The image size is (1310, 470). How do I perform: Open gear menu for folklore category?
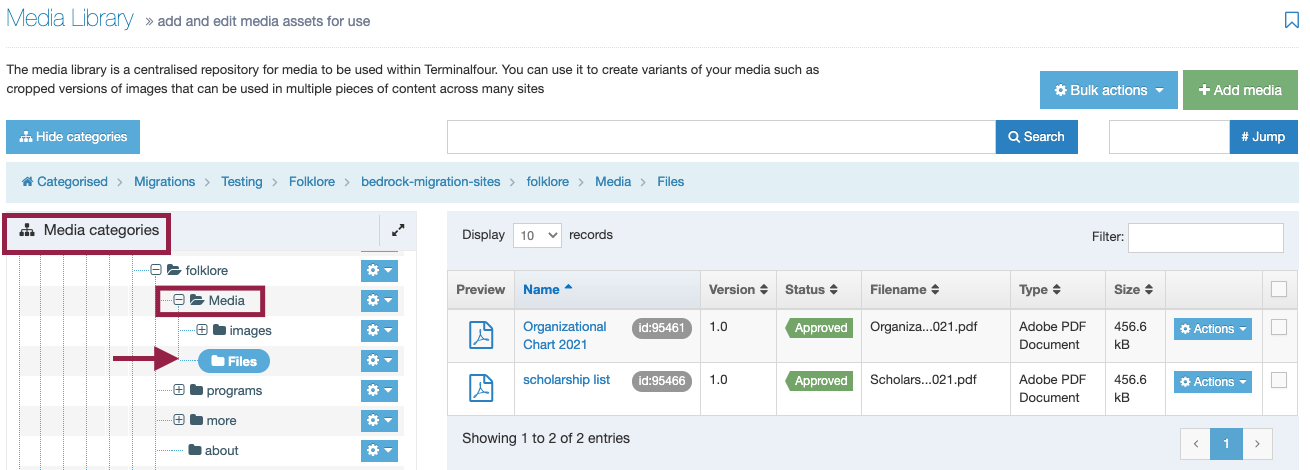[379, 271]
